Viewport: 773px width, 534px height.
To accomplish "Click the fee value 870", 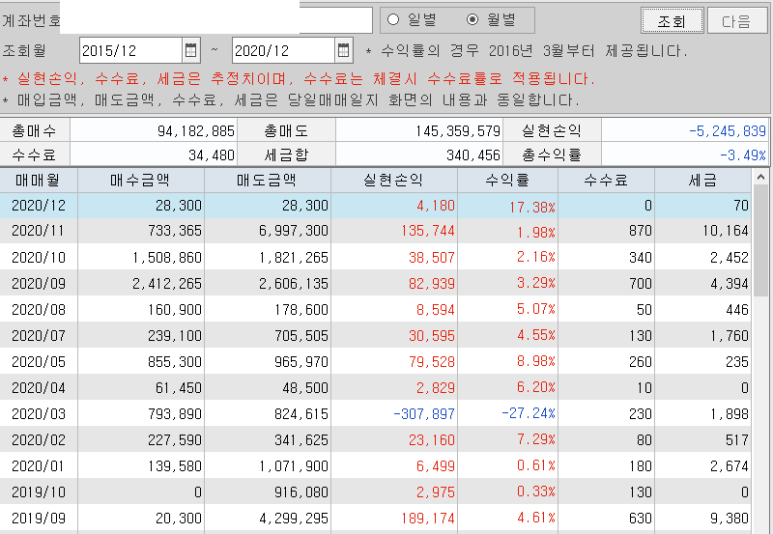I will tap(640, 231).
